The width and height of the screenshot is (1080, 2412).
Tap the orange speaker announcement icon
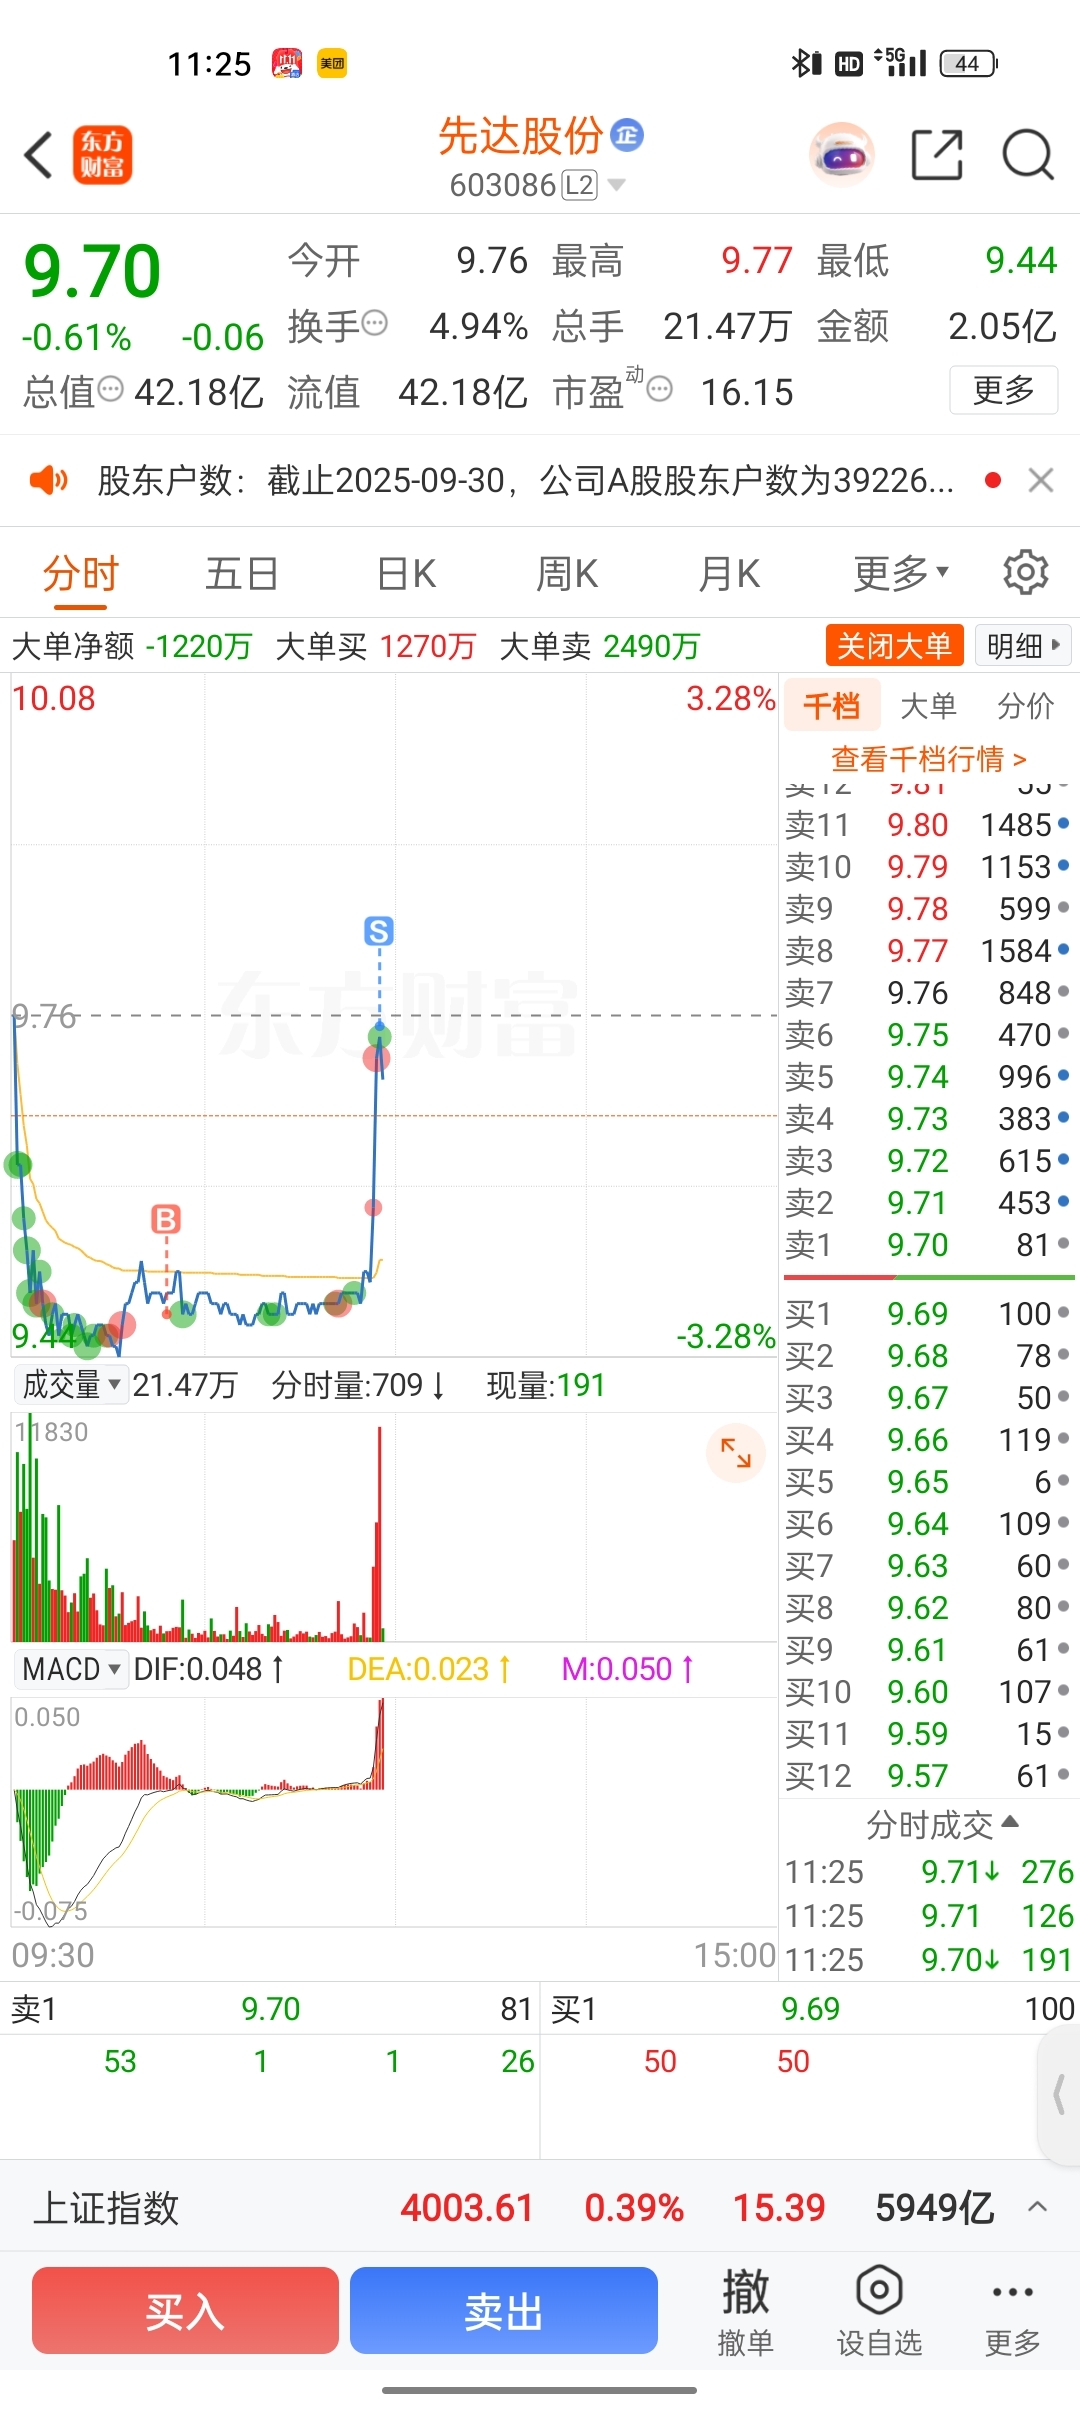tap(48, 481)
